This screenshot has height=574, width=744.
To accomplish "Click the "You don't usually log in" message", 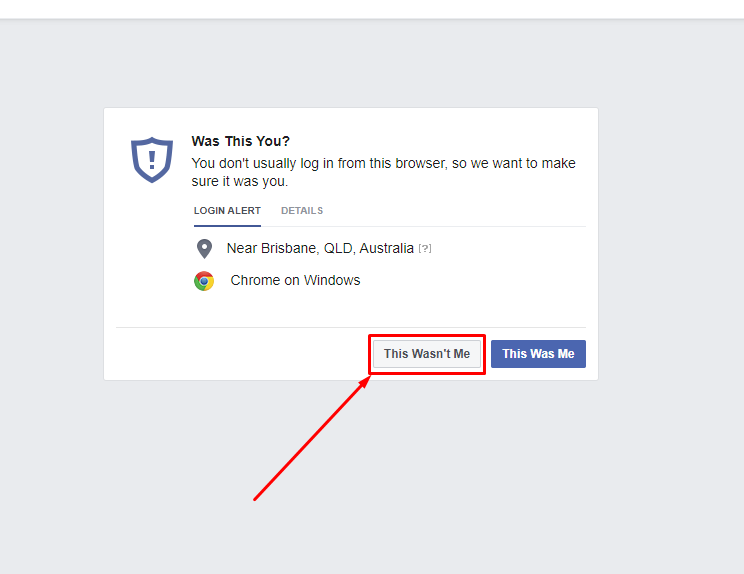I will pos(383,172).
